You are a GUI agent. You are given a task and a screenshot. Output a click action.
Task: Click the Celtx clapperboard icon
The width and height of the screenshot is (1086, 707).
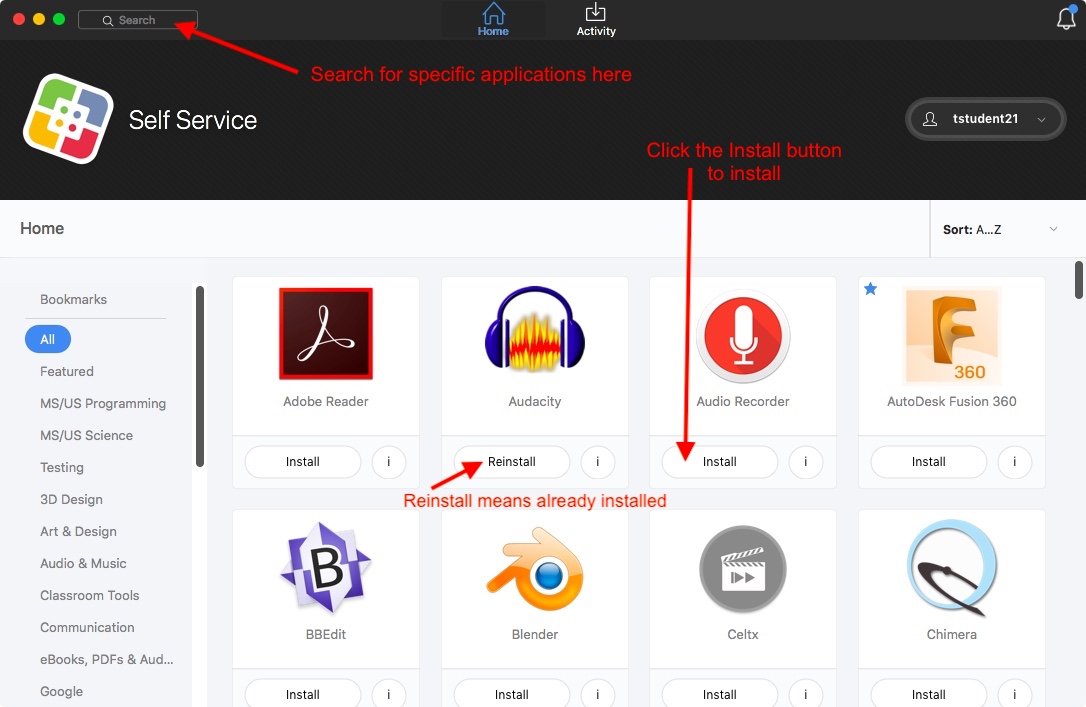pos(743,569)
